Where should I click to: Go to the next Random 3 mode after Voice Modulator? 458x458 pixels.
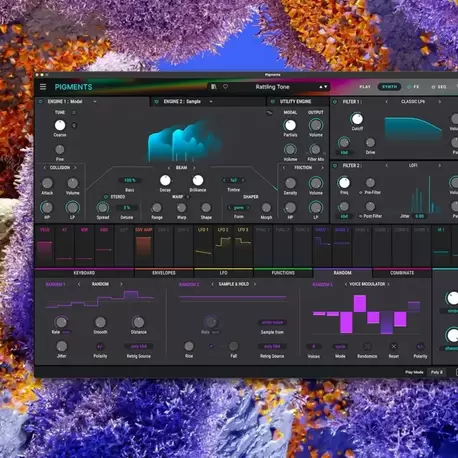(388, 284)
